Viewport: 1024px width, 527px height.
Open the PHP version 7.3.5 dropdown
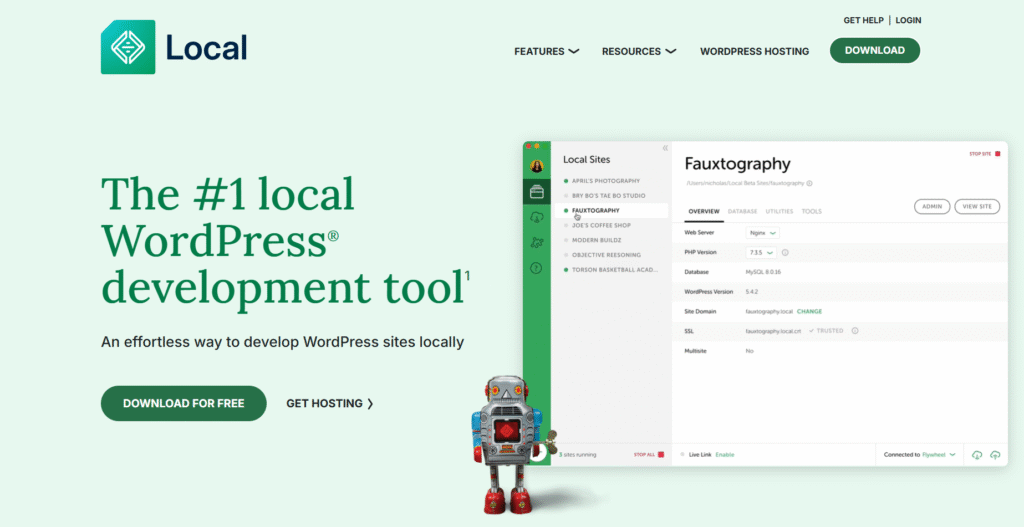click(761, 252)
